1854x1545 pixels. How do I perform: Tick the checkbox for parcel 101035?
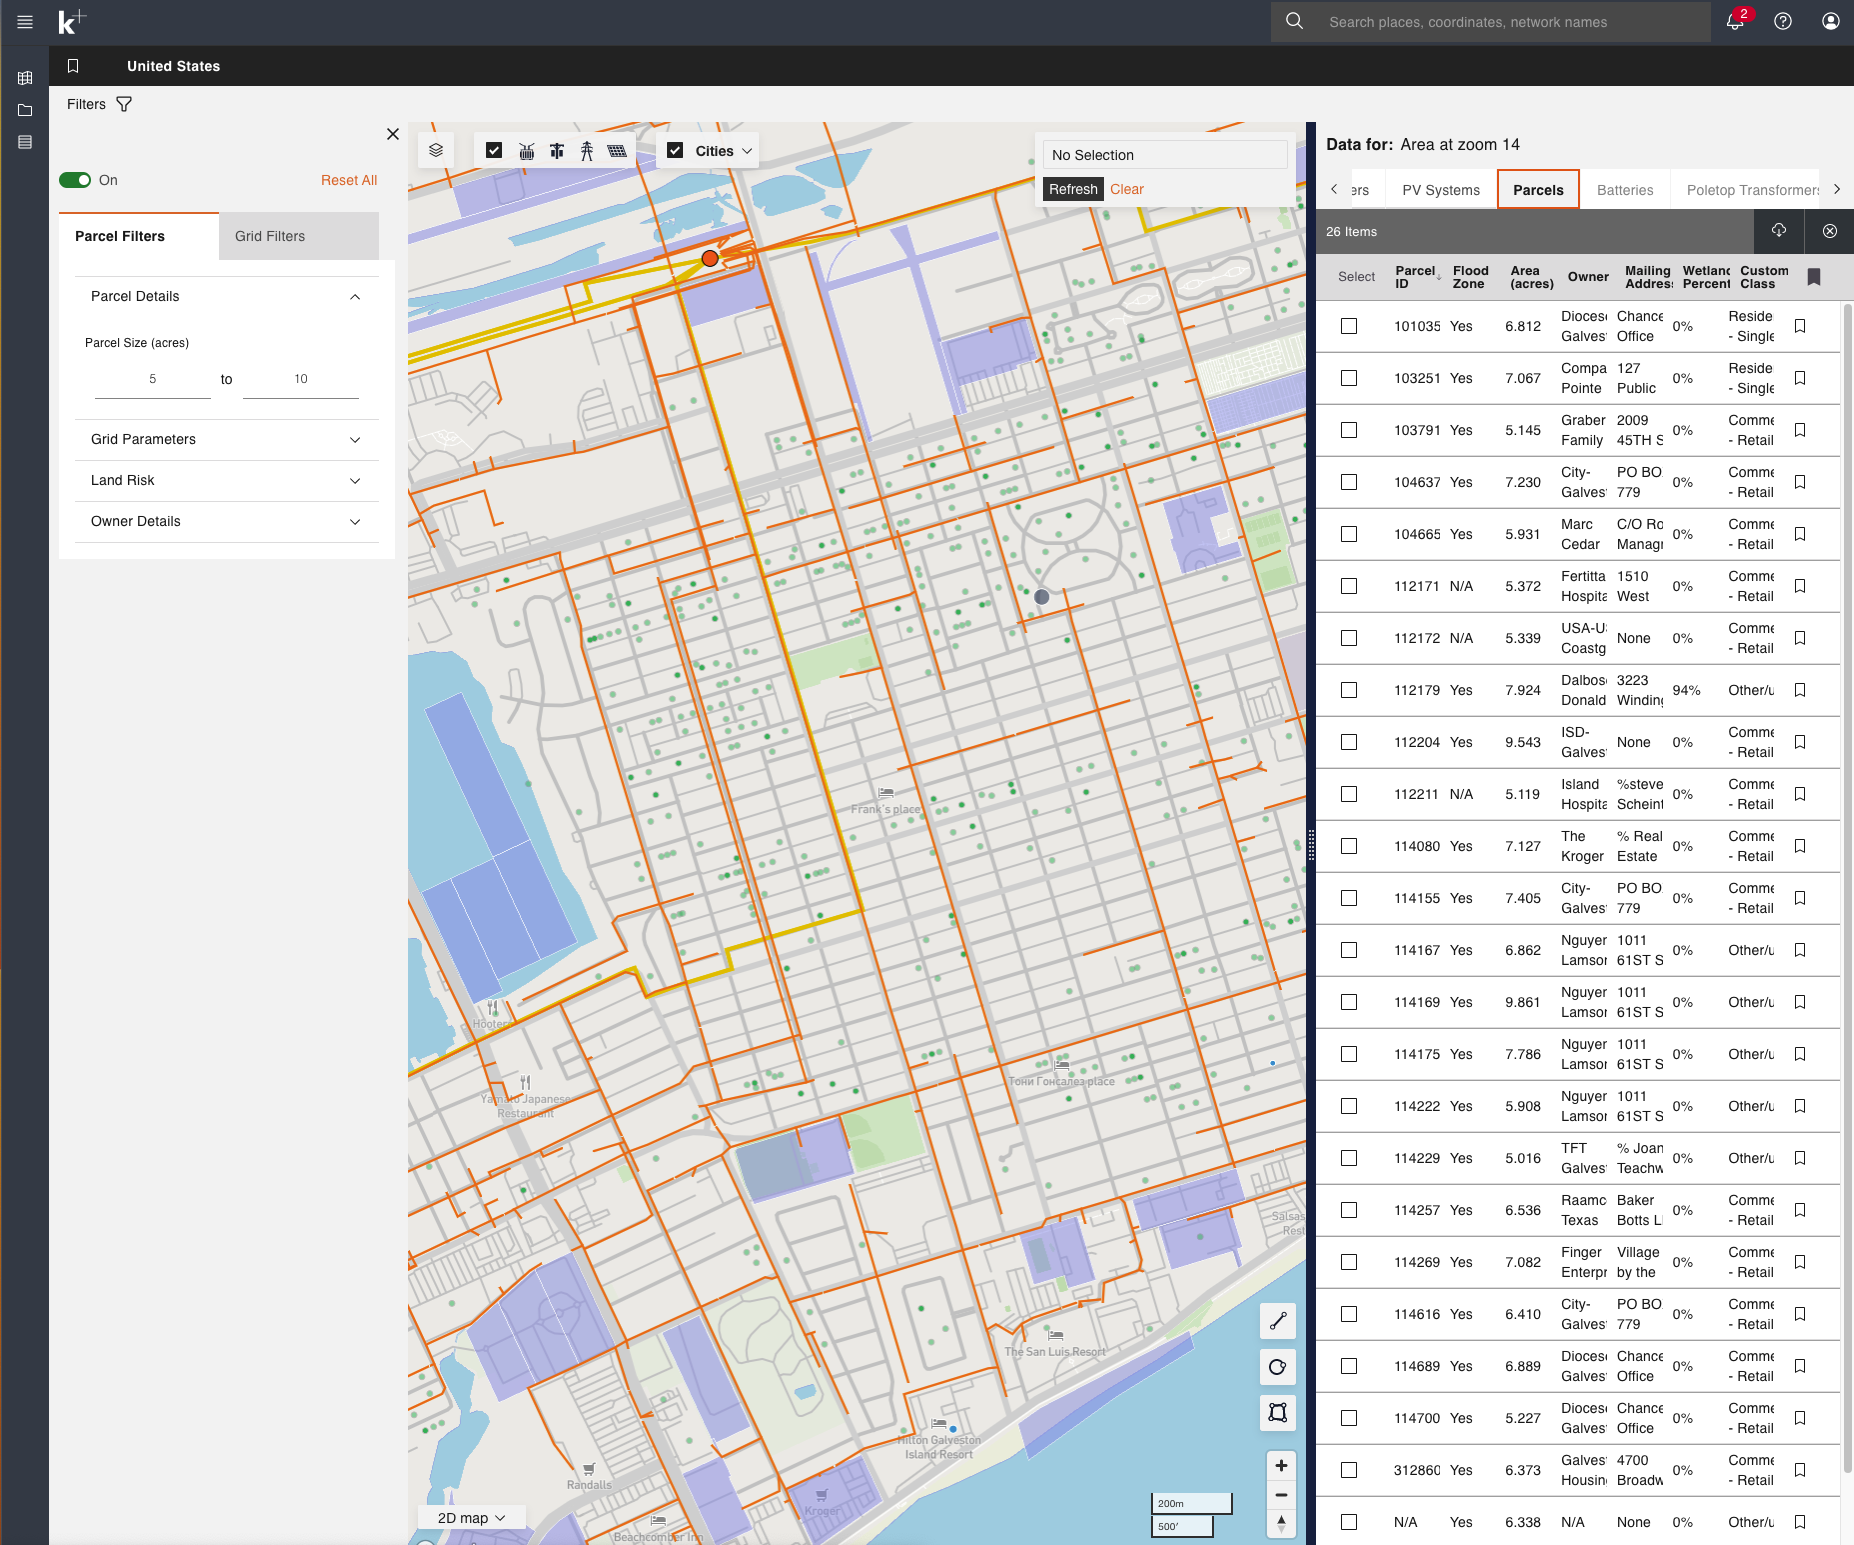[1349, 326]
